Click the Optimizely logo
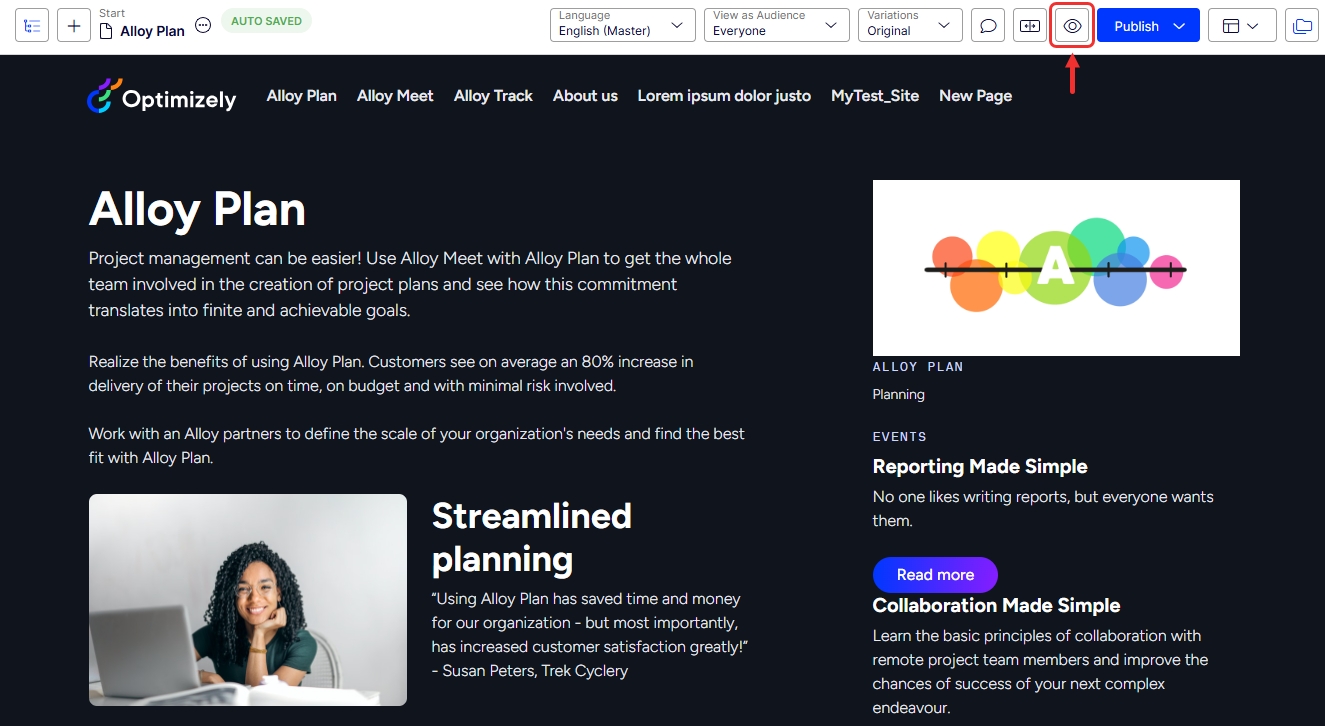1325x726 pixels. point(162,96)
